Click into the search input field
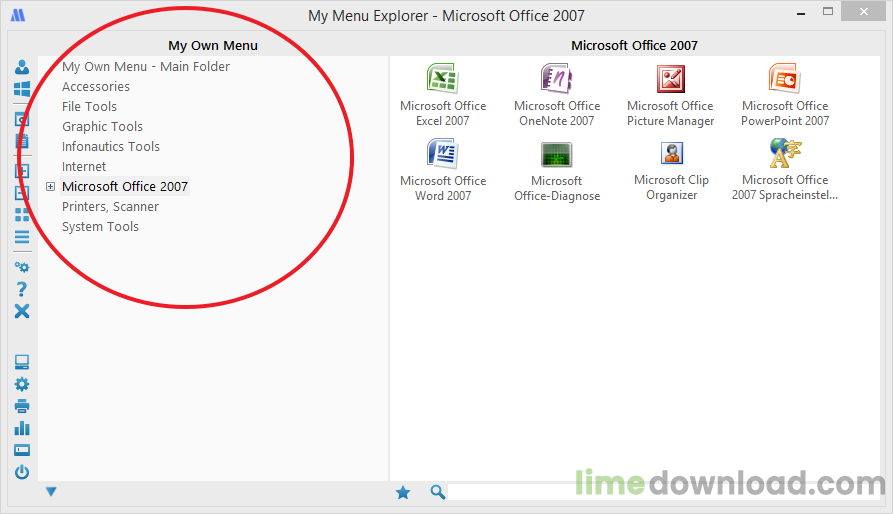Screen dimensions: 893x514 click(x=663, y=492)
